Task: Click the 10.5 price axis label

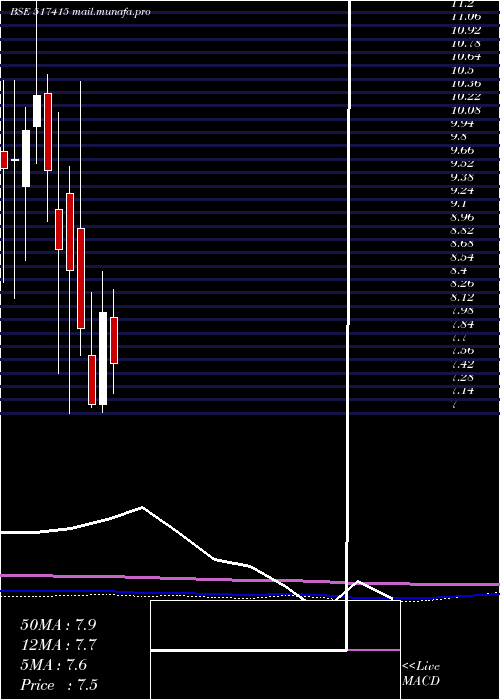Action: [x=462, y=70]
